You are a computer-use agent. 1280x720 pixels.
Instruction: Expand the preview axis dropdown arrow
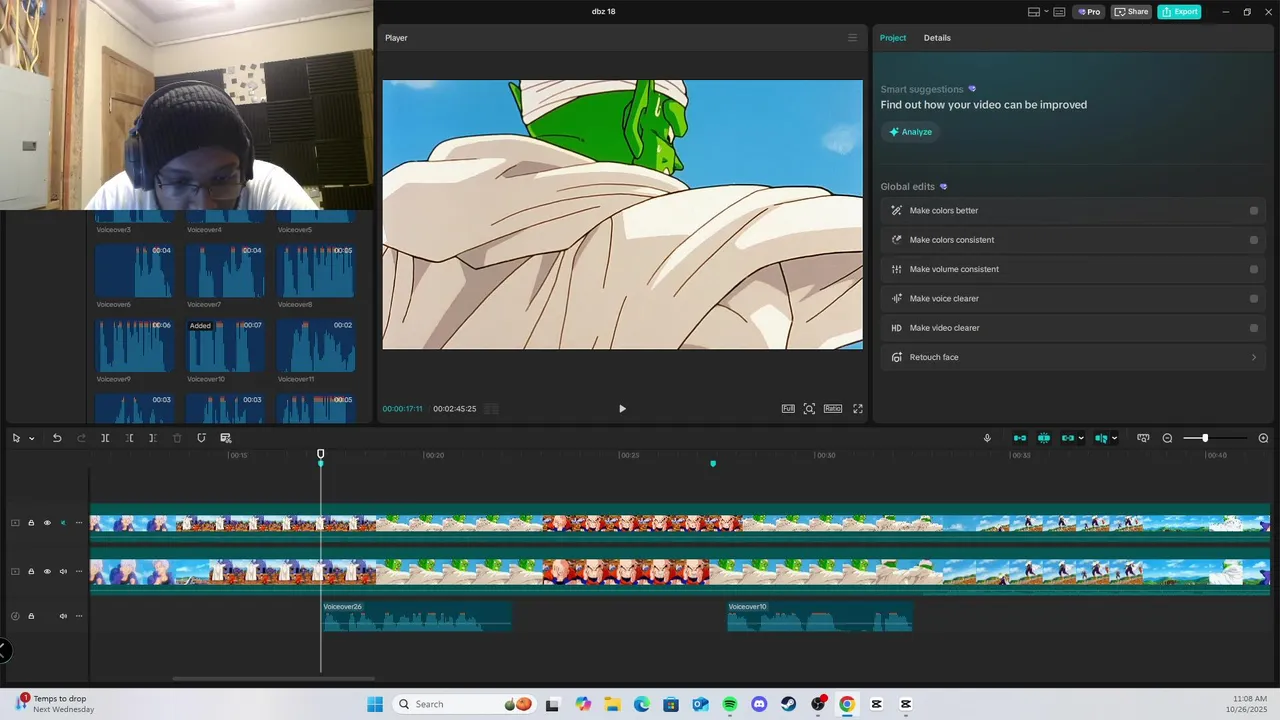(x=1114, y=438)
